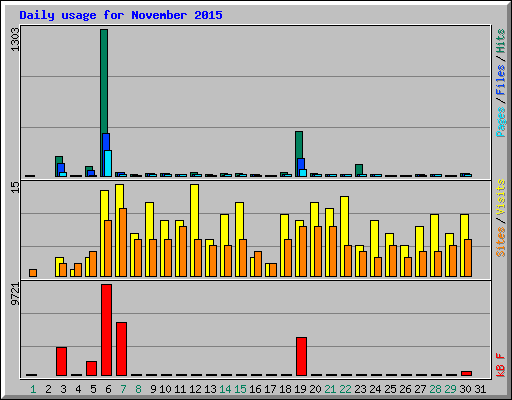Click the green hits bar for day 23
This screenshot has height=400, width=512.
pyautogui.click(x=359, y=169)
